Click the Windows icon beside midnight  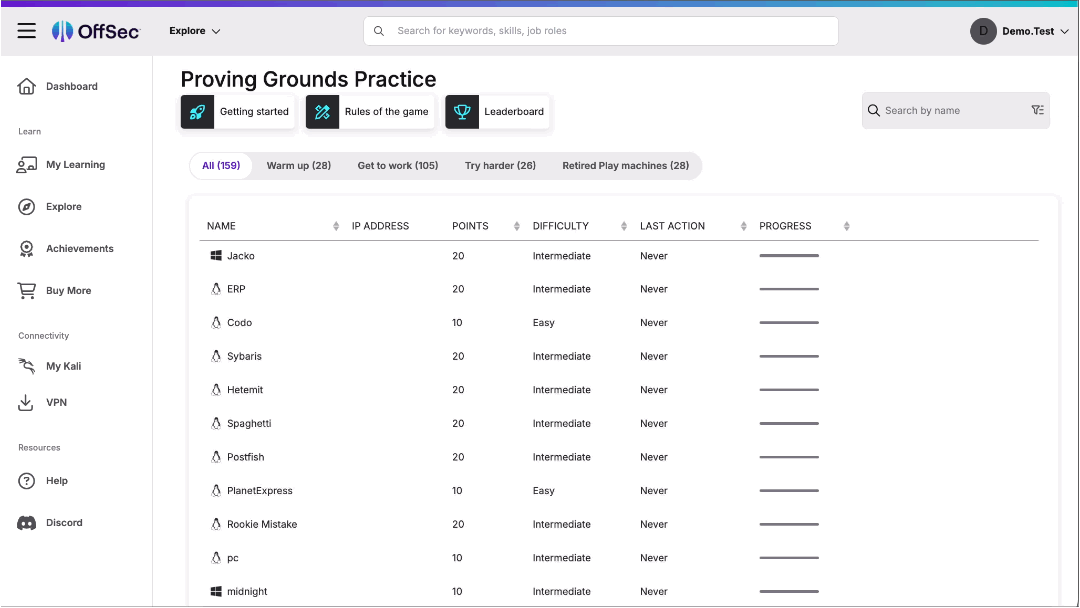tap(216, 591)
